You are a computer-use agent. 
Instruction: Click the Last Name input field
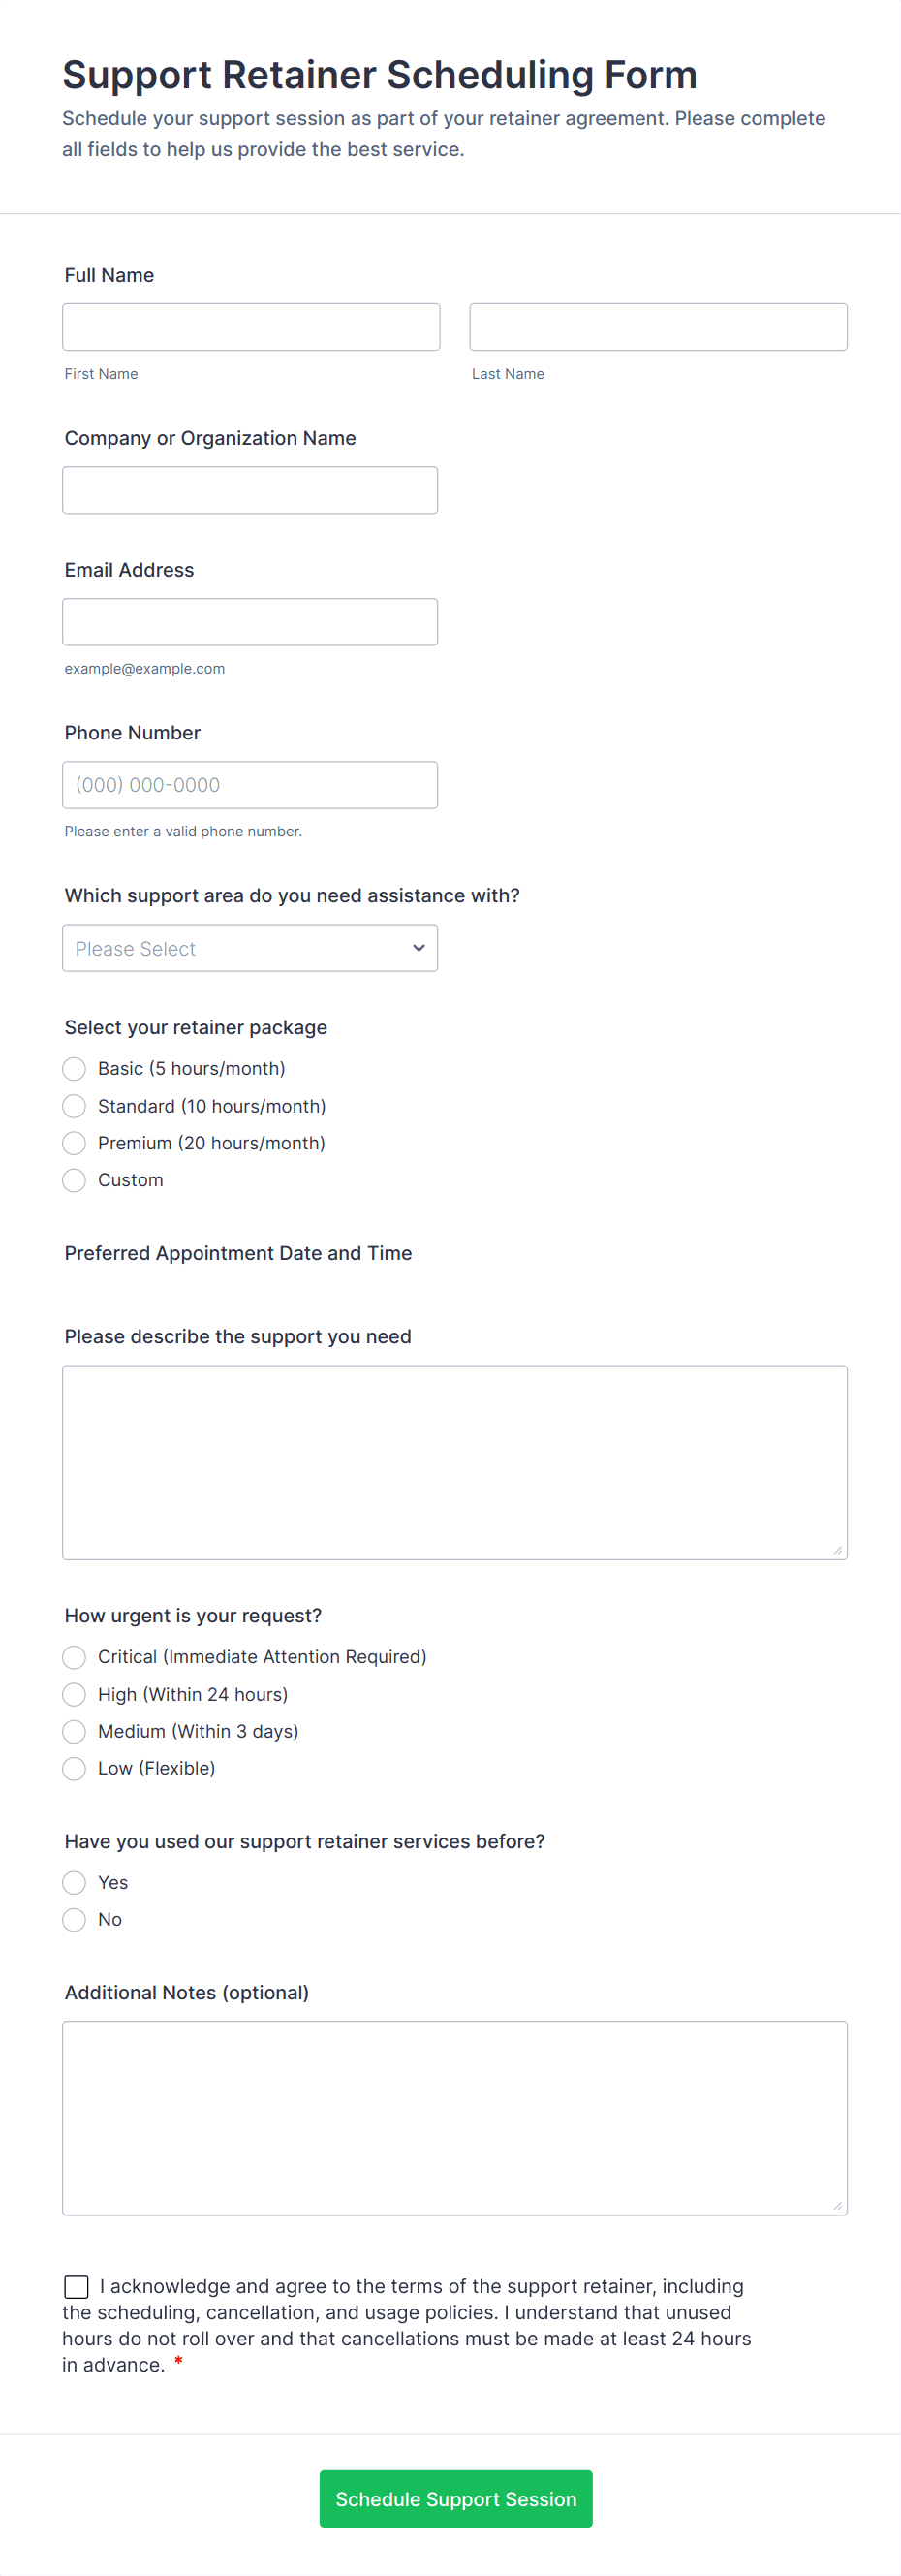[x=657, y=327]
